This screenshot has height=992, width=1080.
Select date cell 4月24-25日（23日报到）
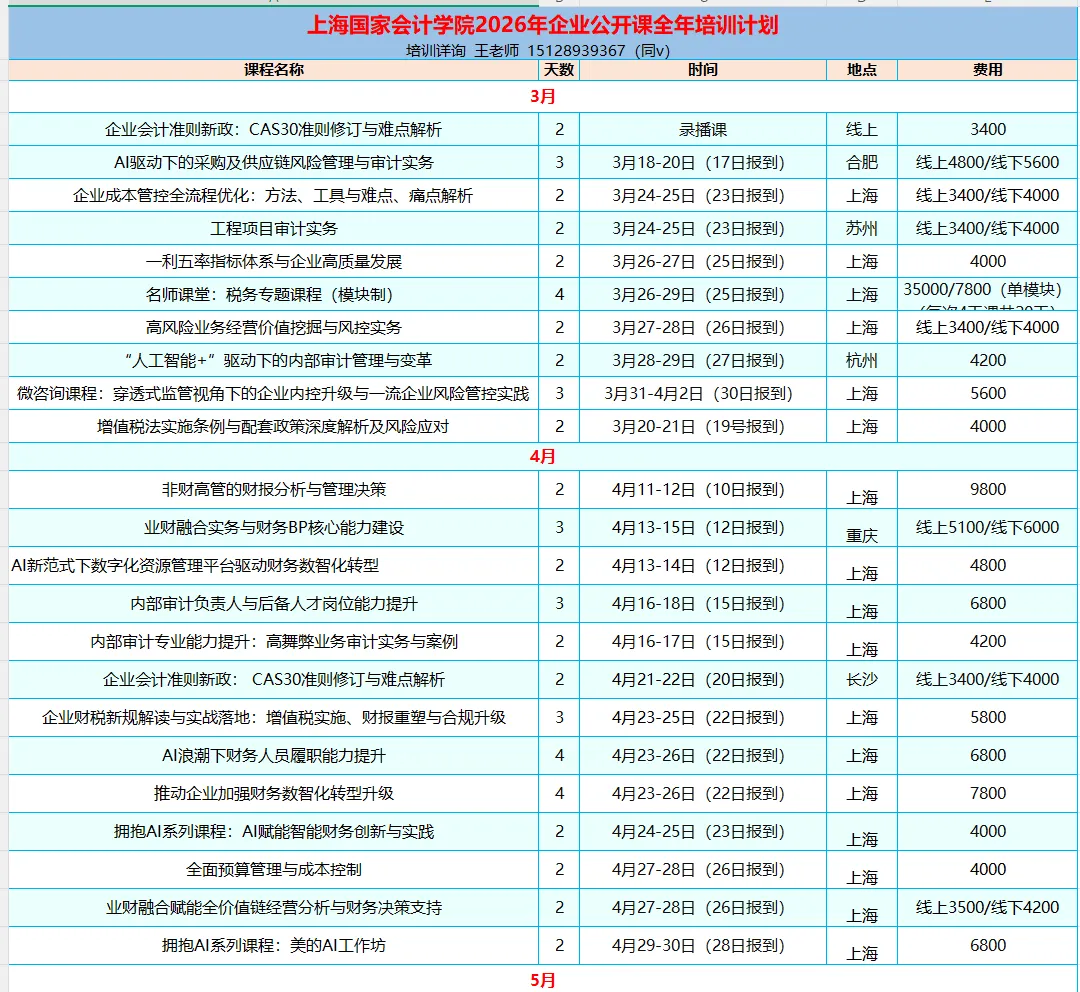click(x=703, y=831)
